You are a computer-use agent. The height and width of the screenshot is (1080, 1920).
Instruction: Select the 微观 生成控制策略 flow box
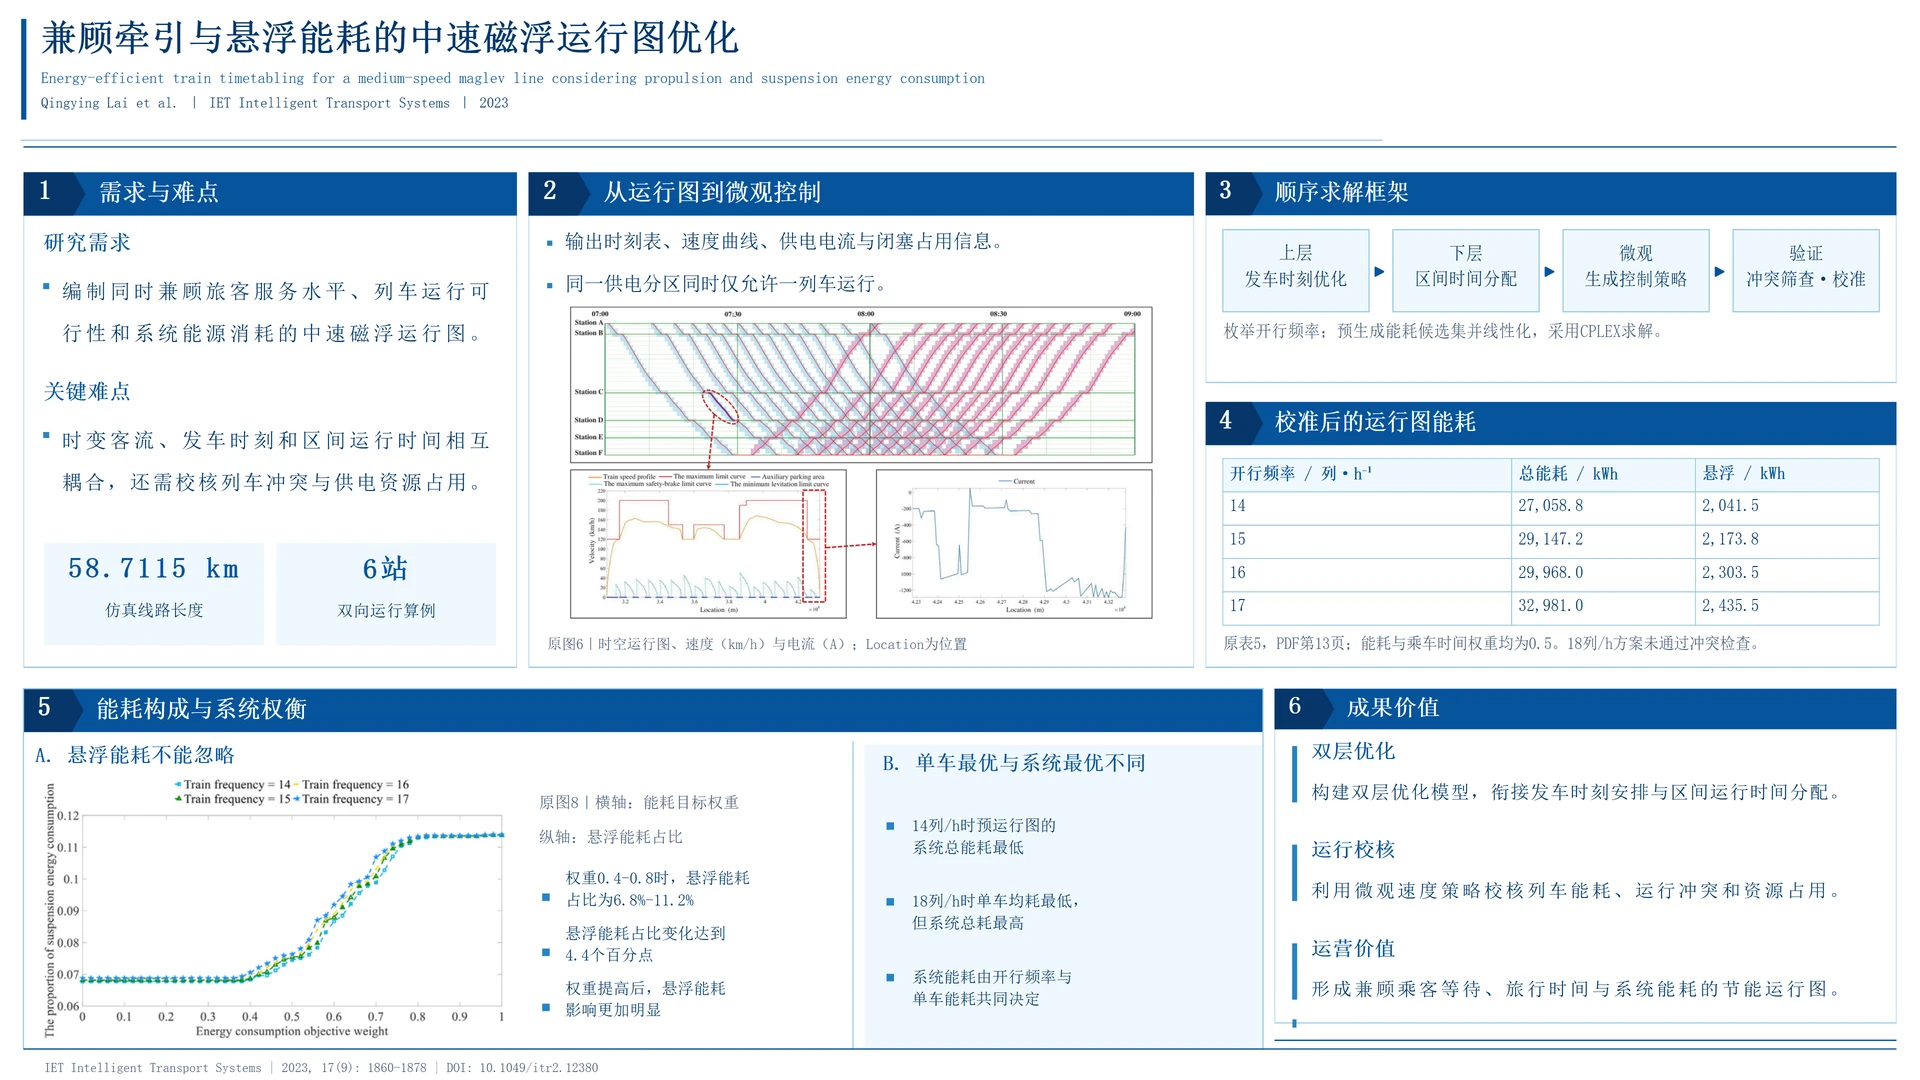pos(1636,270)
